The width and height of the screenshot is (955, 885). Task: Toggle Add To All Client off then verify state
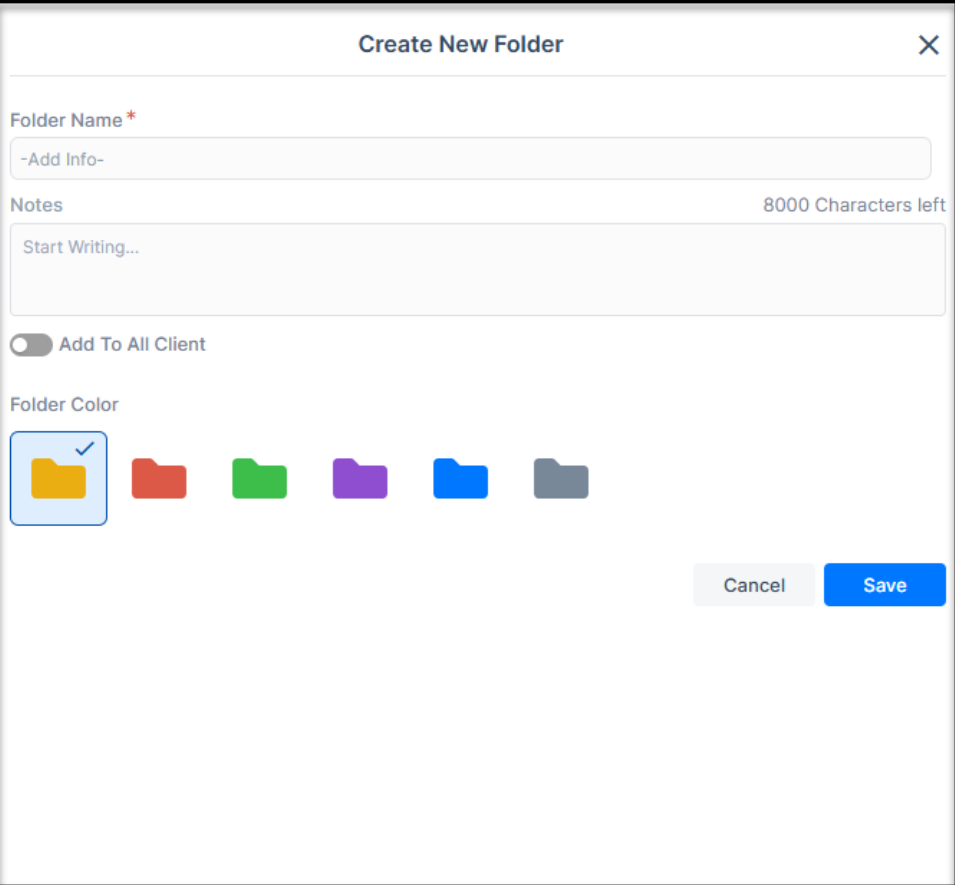(30, 344)
